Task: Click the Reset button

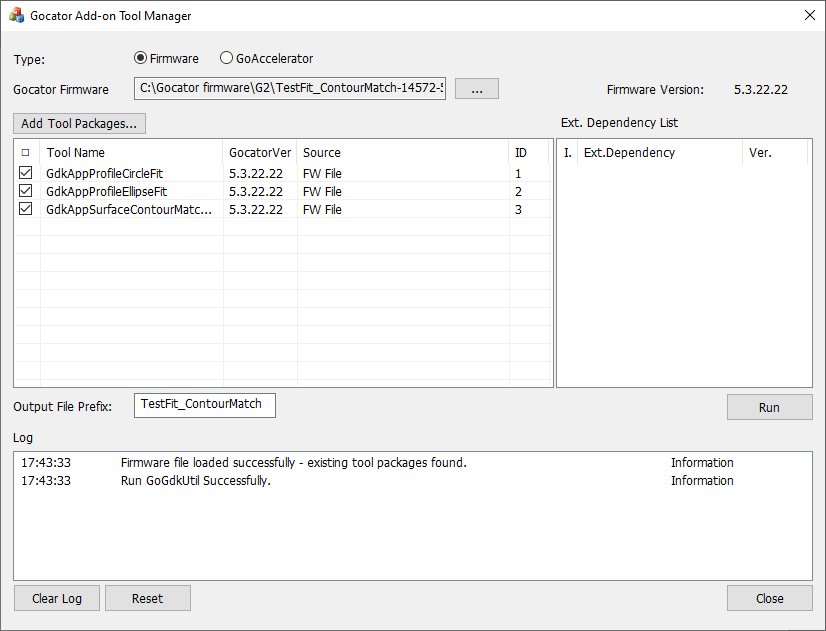Action: coord(148,598)
